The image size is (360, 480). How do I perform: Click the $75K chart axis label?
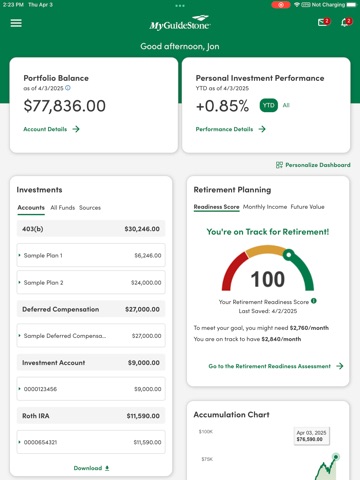pyautogui.click(x=207, y=459)
